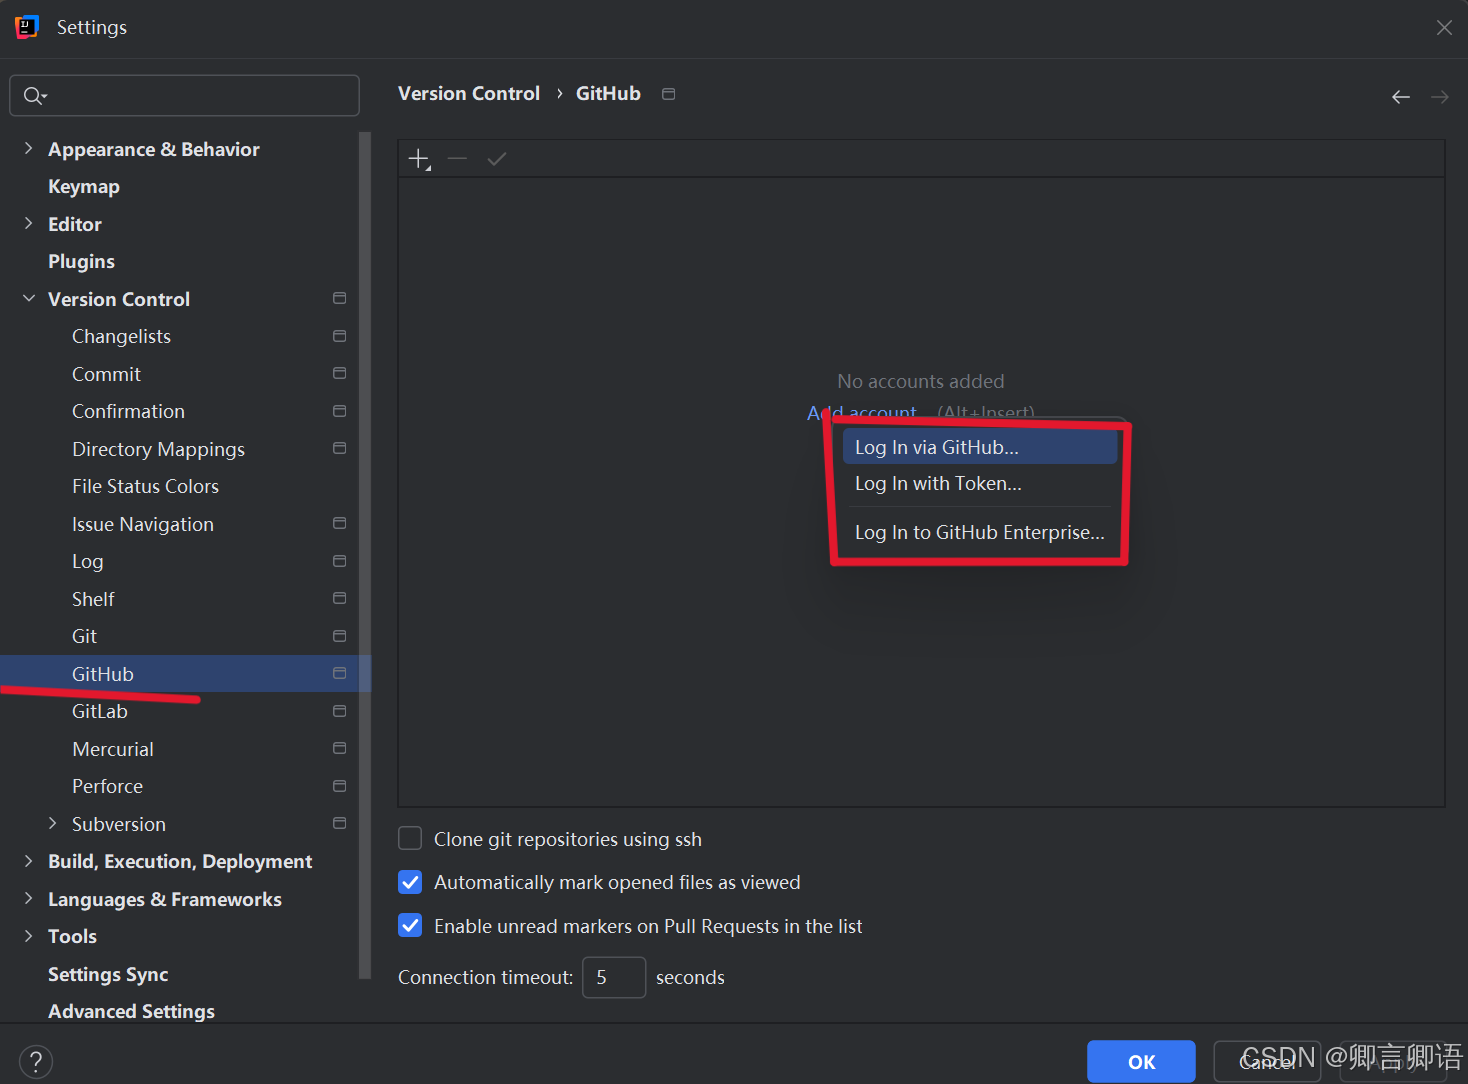Viewport: 1468px width, 1084px height.
Task: Click the Connection timeout input field
Action: point(614,977)
